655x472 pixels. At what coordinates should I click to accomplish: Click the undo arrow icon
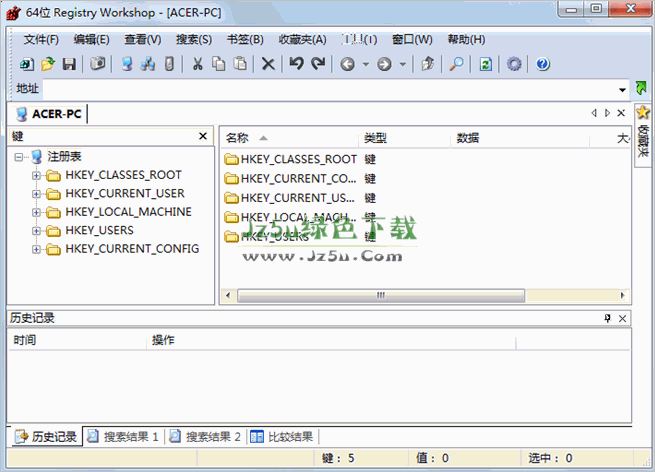click(x=297, y=64)
